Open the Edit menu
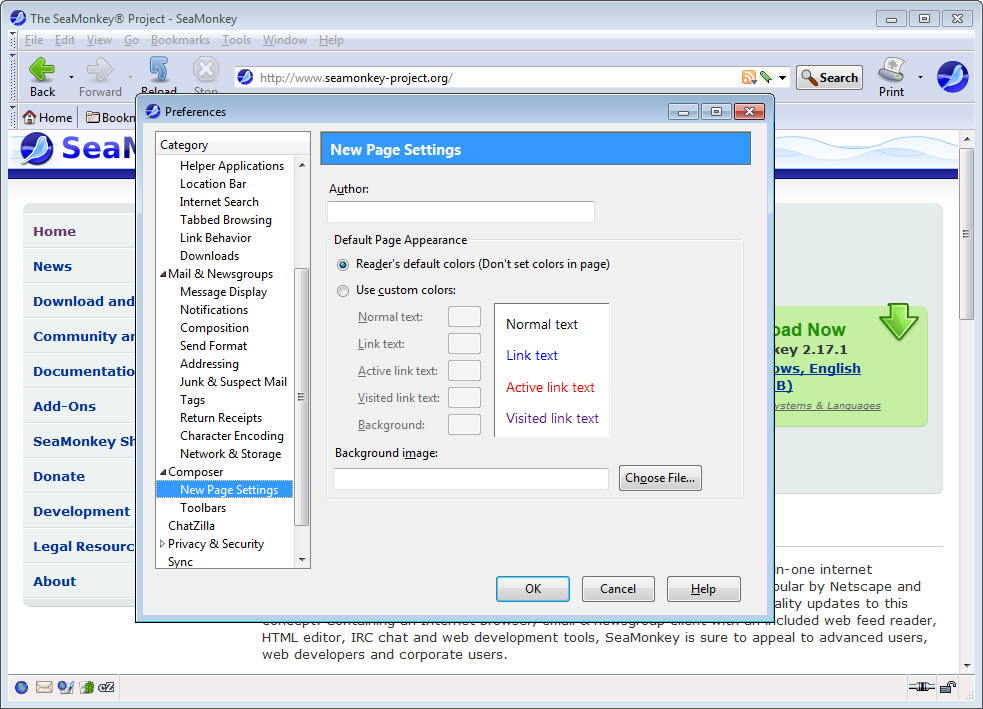This screenshot has width=983, height=709. point(65,40)
